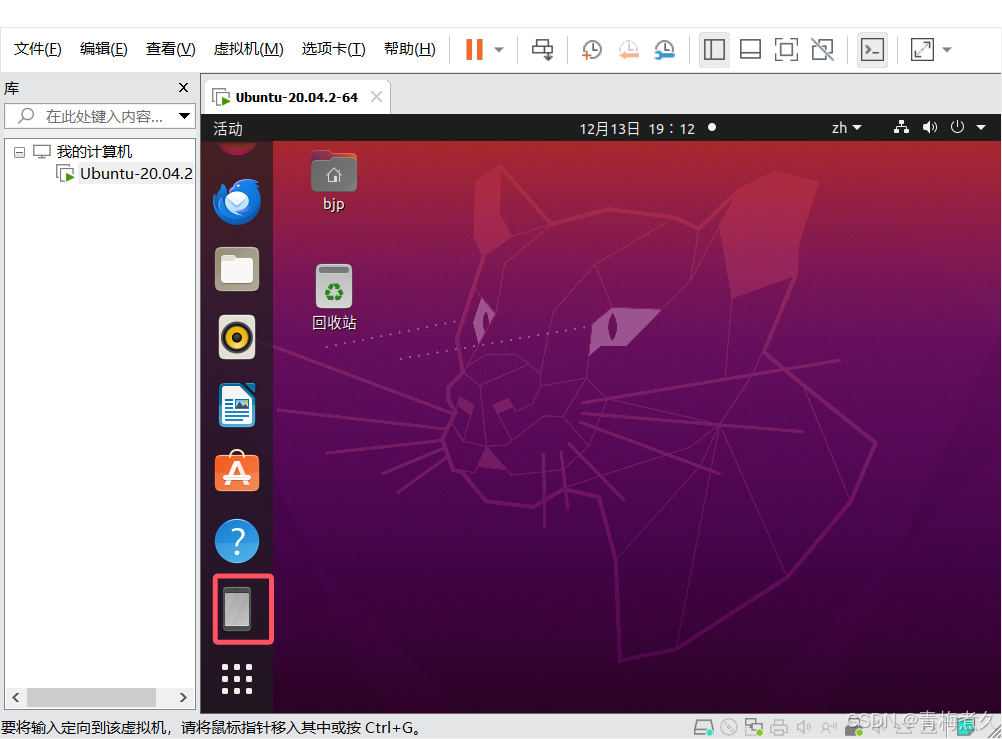
Task: Open the zh input method dropdown
Action: click(x=847, y=128)
